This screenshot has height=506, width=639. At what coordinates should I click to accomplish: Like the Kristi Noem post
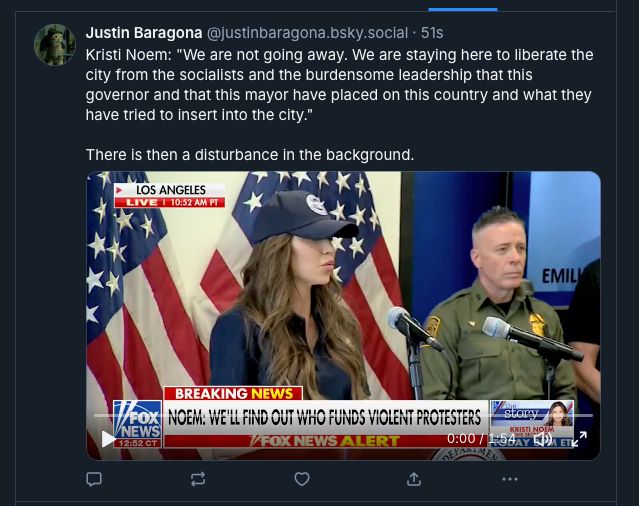pos(302,479)
